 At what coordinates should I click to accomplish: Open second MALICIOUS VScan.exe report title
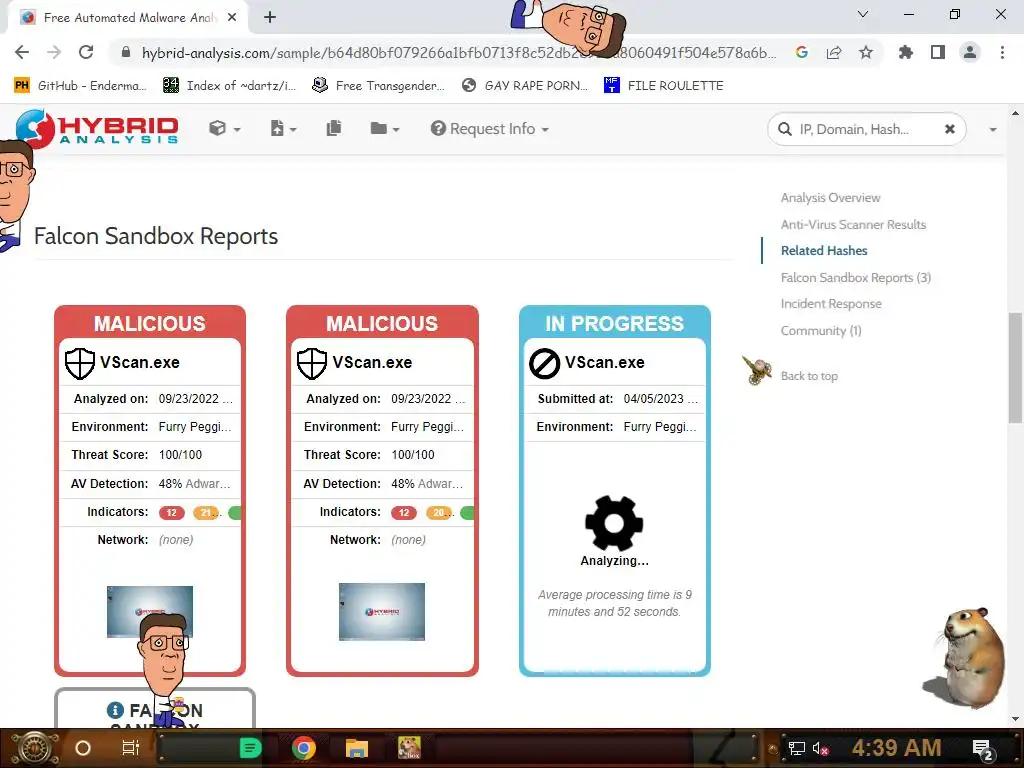pyautogui.click(x=372, y=362)
